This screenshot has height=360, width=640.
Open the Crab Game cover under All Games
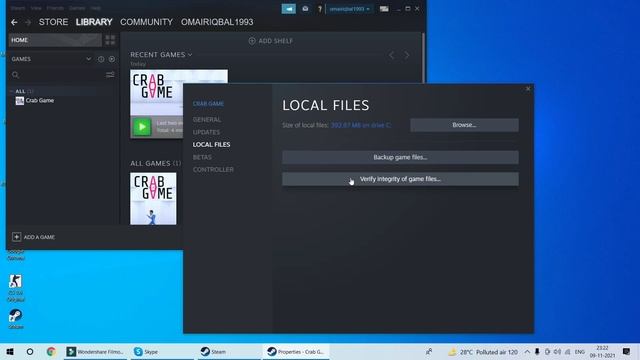coord(153,198)
